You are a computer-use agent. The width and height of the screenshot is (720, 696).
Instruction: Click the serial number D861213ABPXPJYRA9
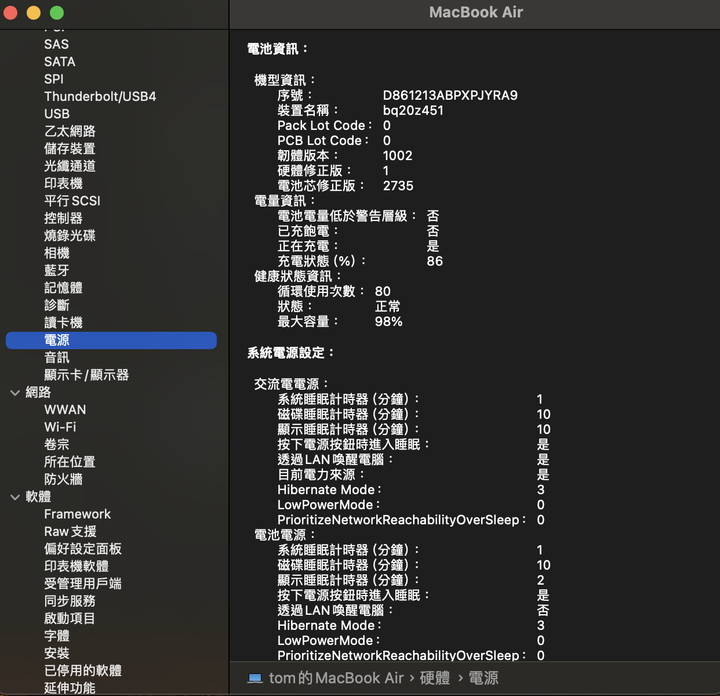coord(450,95)
